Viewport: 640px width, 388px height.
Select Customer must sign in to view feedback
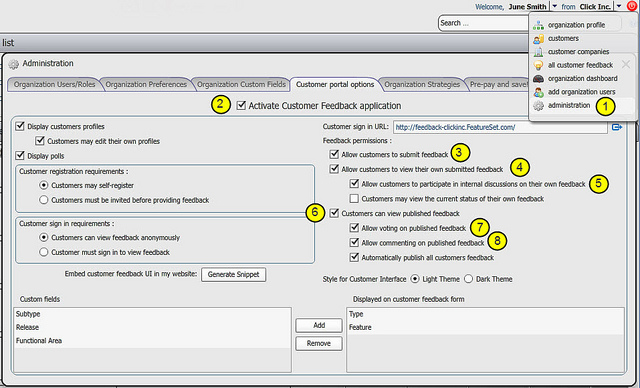coord(44,252)
